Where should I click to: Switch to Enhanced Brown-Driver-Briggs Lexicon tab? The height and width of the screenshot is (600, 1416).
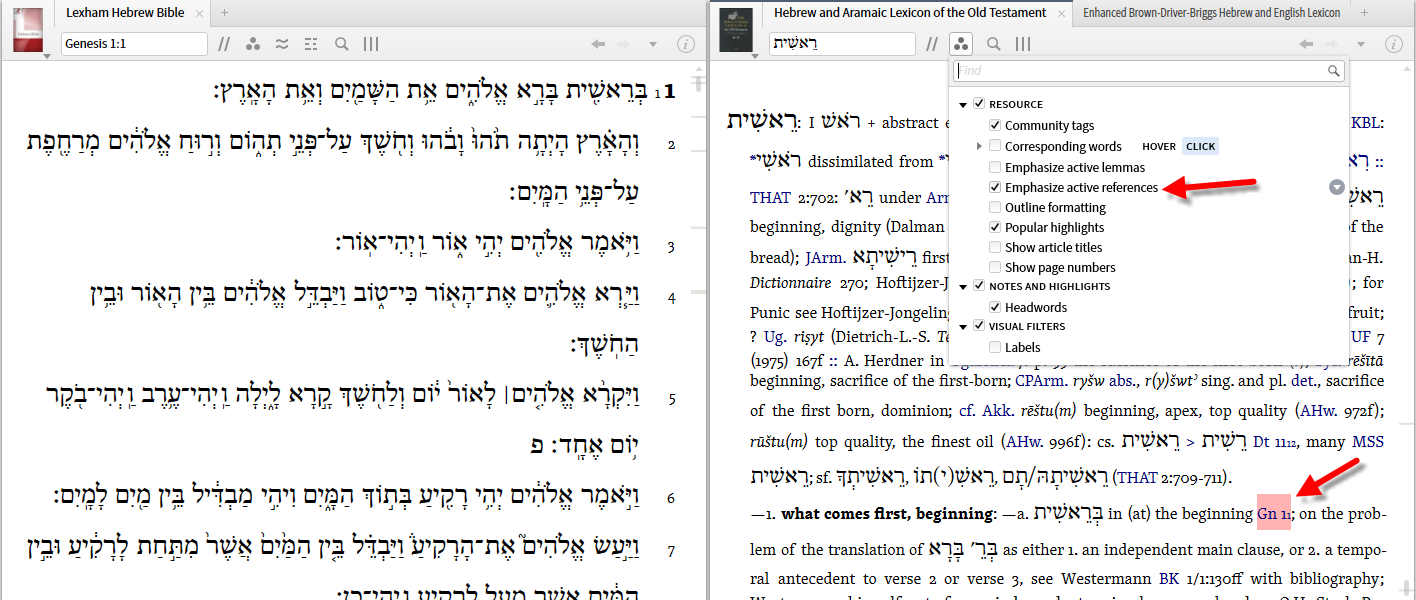(1211, 13)
